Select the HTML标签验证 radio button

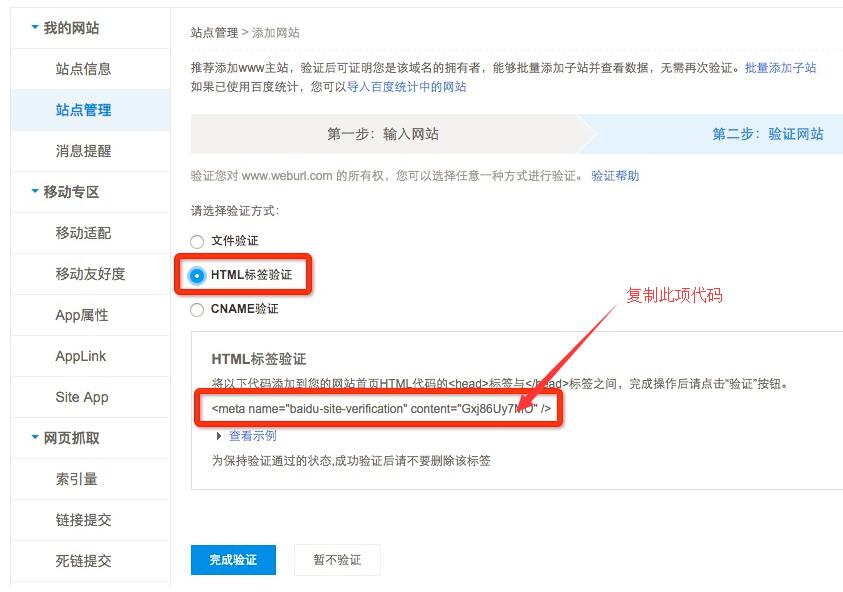pos(197,273)
